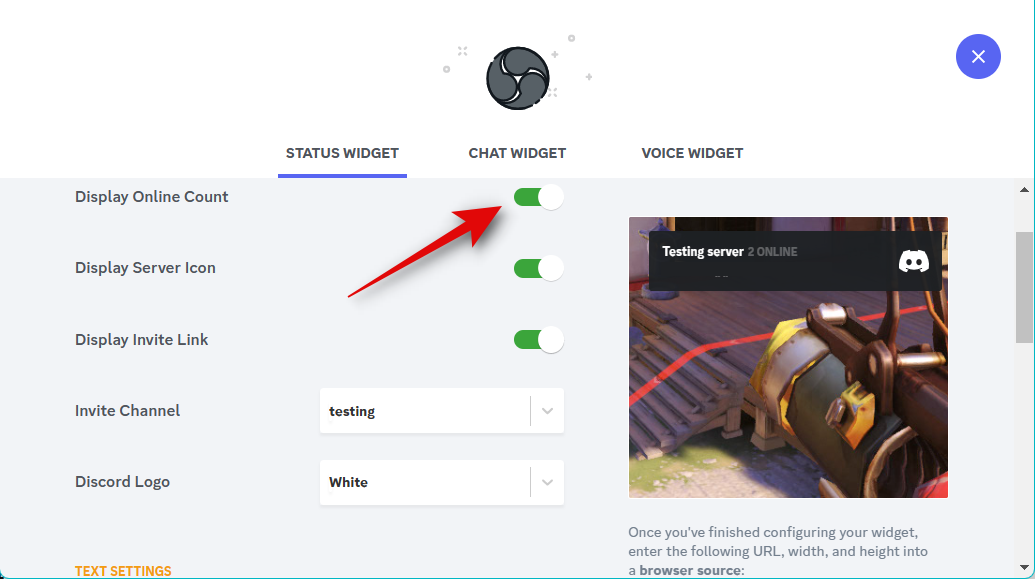
Task: Click the scrollbar down arrow
Action: [1024, 567]
